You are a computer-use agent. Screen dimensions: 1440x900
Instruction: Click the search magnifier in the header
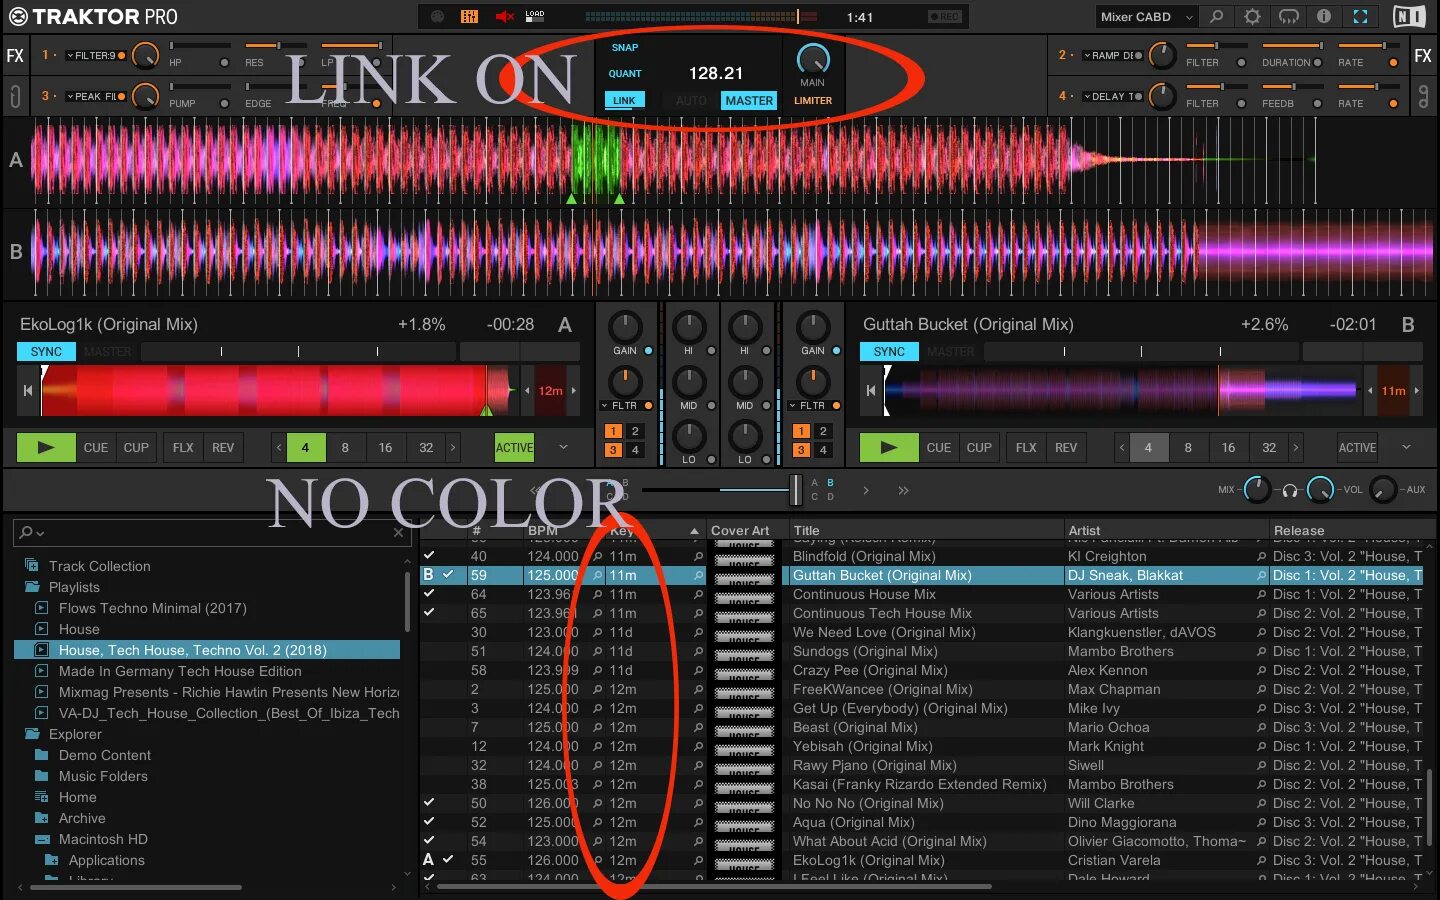pyautogui.click(x=1216, y=16)
